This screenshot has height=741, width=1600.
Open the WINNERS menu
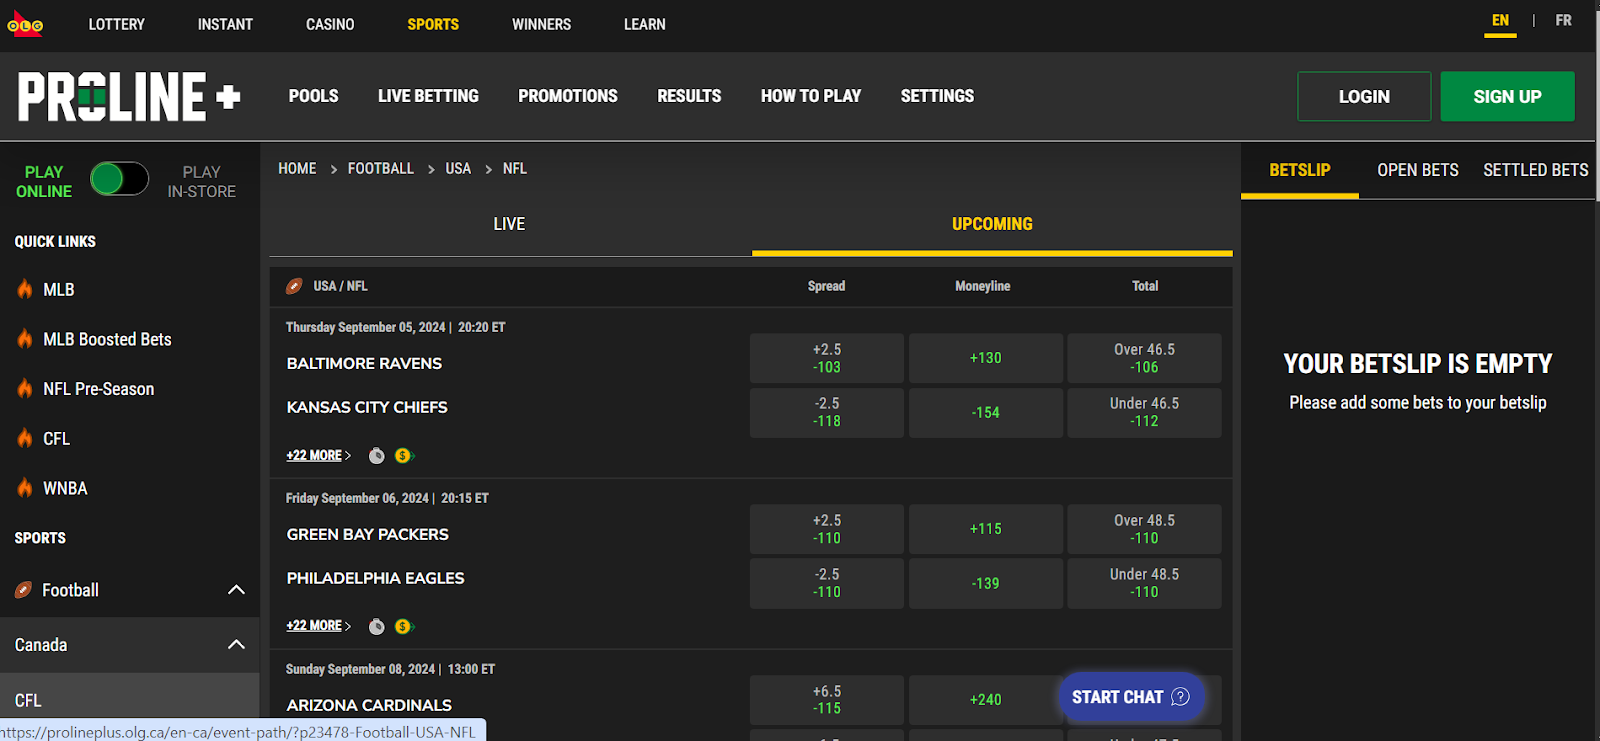541,24
